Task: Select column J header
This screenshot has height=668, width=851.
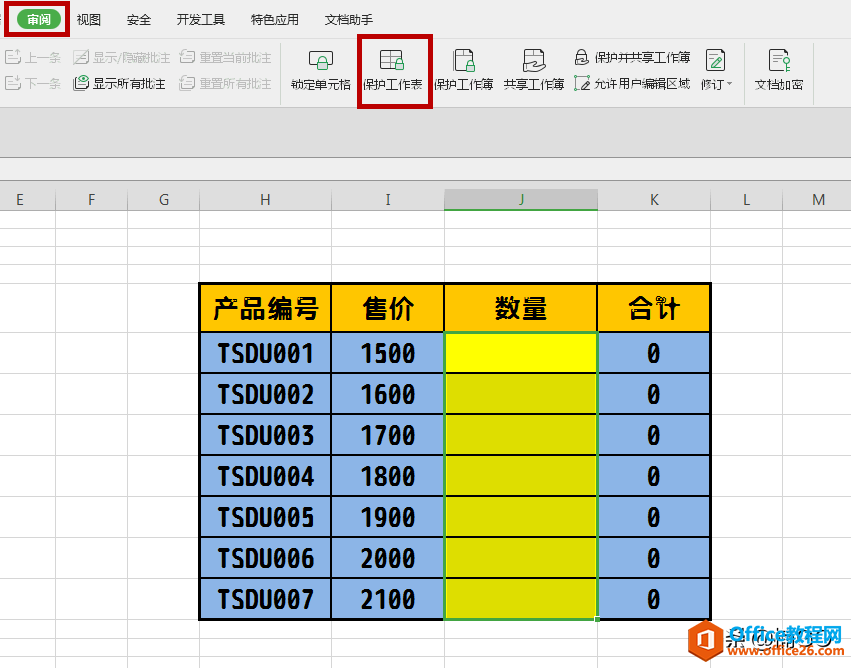Action: 521,200
